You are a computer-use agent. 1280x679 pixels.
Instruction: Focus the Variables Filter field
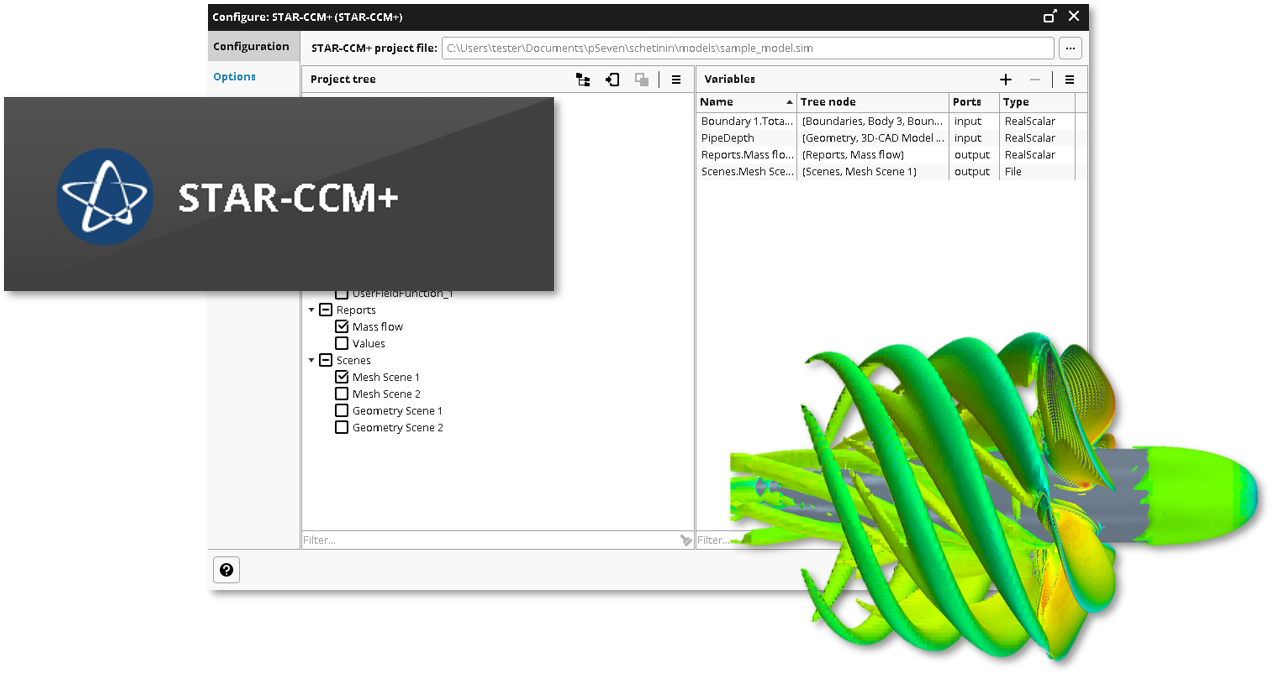coord(713,540)
